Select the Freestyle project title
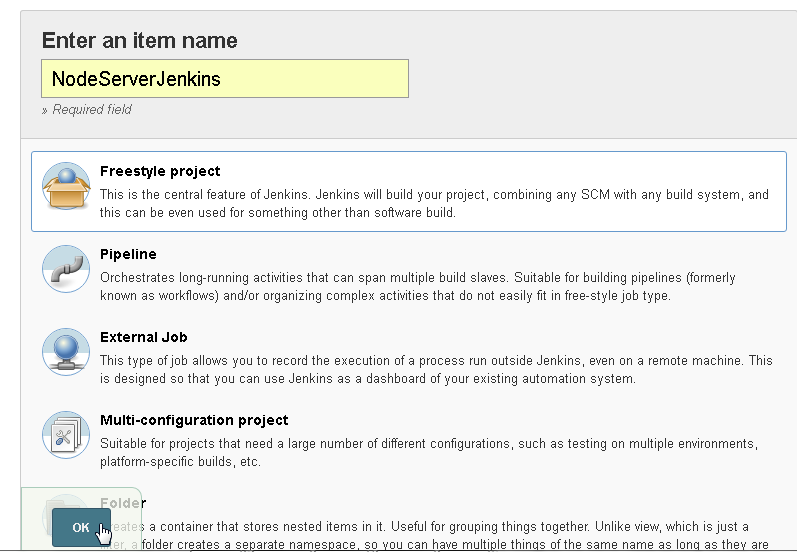This screenshot has height=552, width=797. tap(160, 171)
